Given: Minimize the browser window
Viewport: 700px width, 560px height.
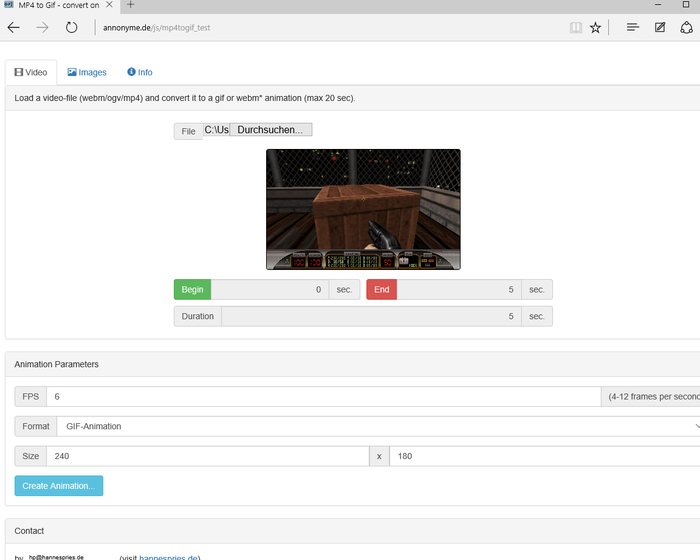Looking at the screenshot, I should click(x=658, y=5).
